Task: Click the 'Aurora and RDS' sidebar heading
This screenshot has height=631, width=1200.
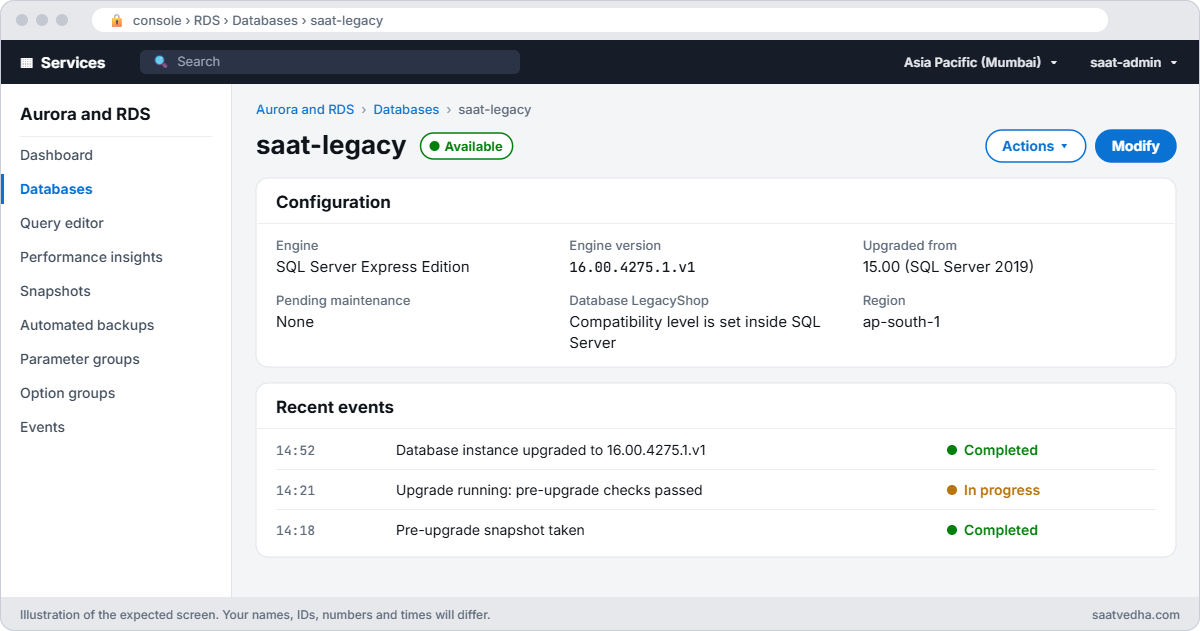Action: 85,114
